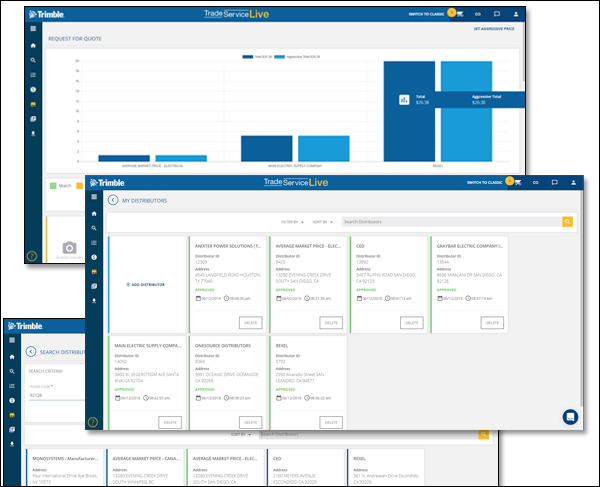This screenshot has width=600, height=487.
Task: Open shopping cart in Request for Quote header
Action: (x=460, y=14)
